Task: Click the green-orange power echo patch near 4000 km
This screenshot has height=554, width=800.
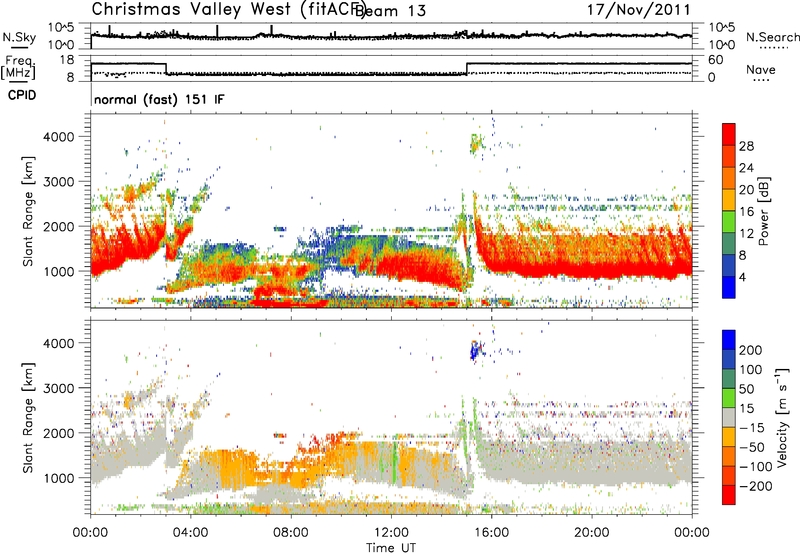Action: click(477, 144)
